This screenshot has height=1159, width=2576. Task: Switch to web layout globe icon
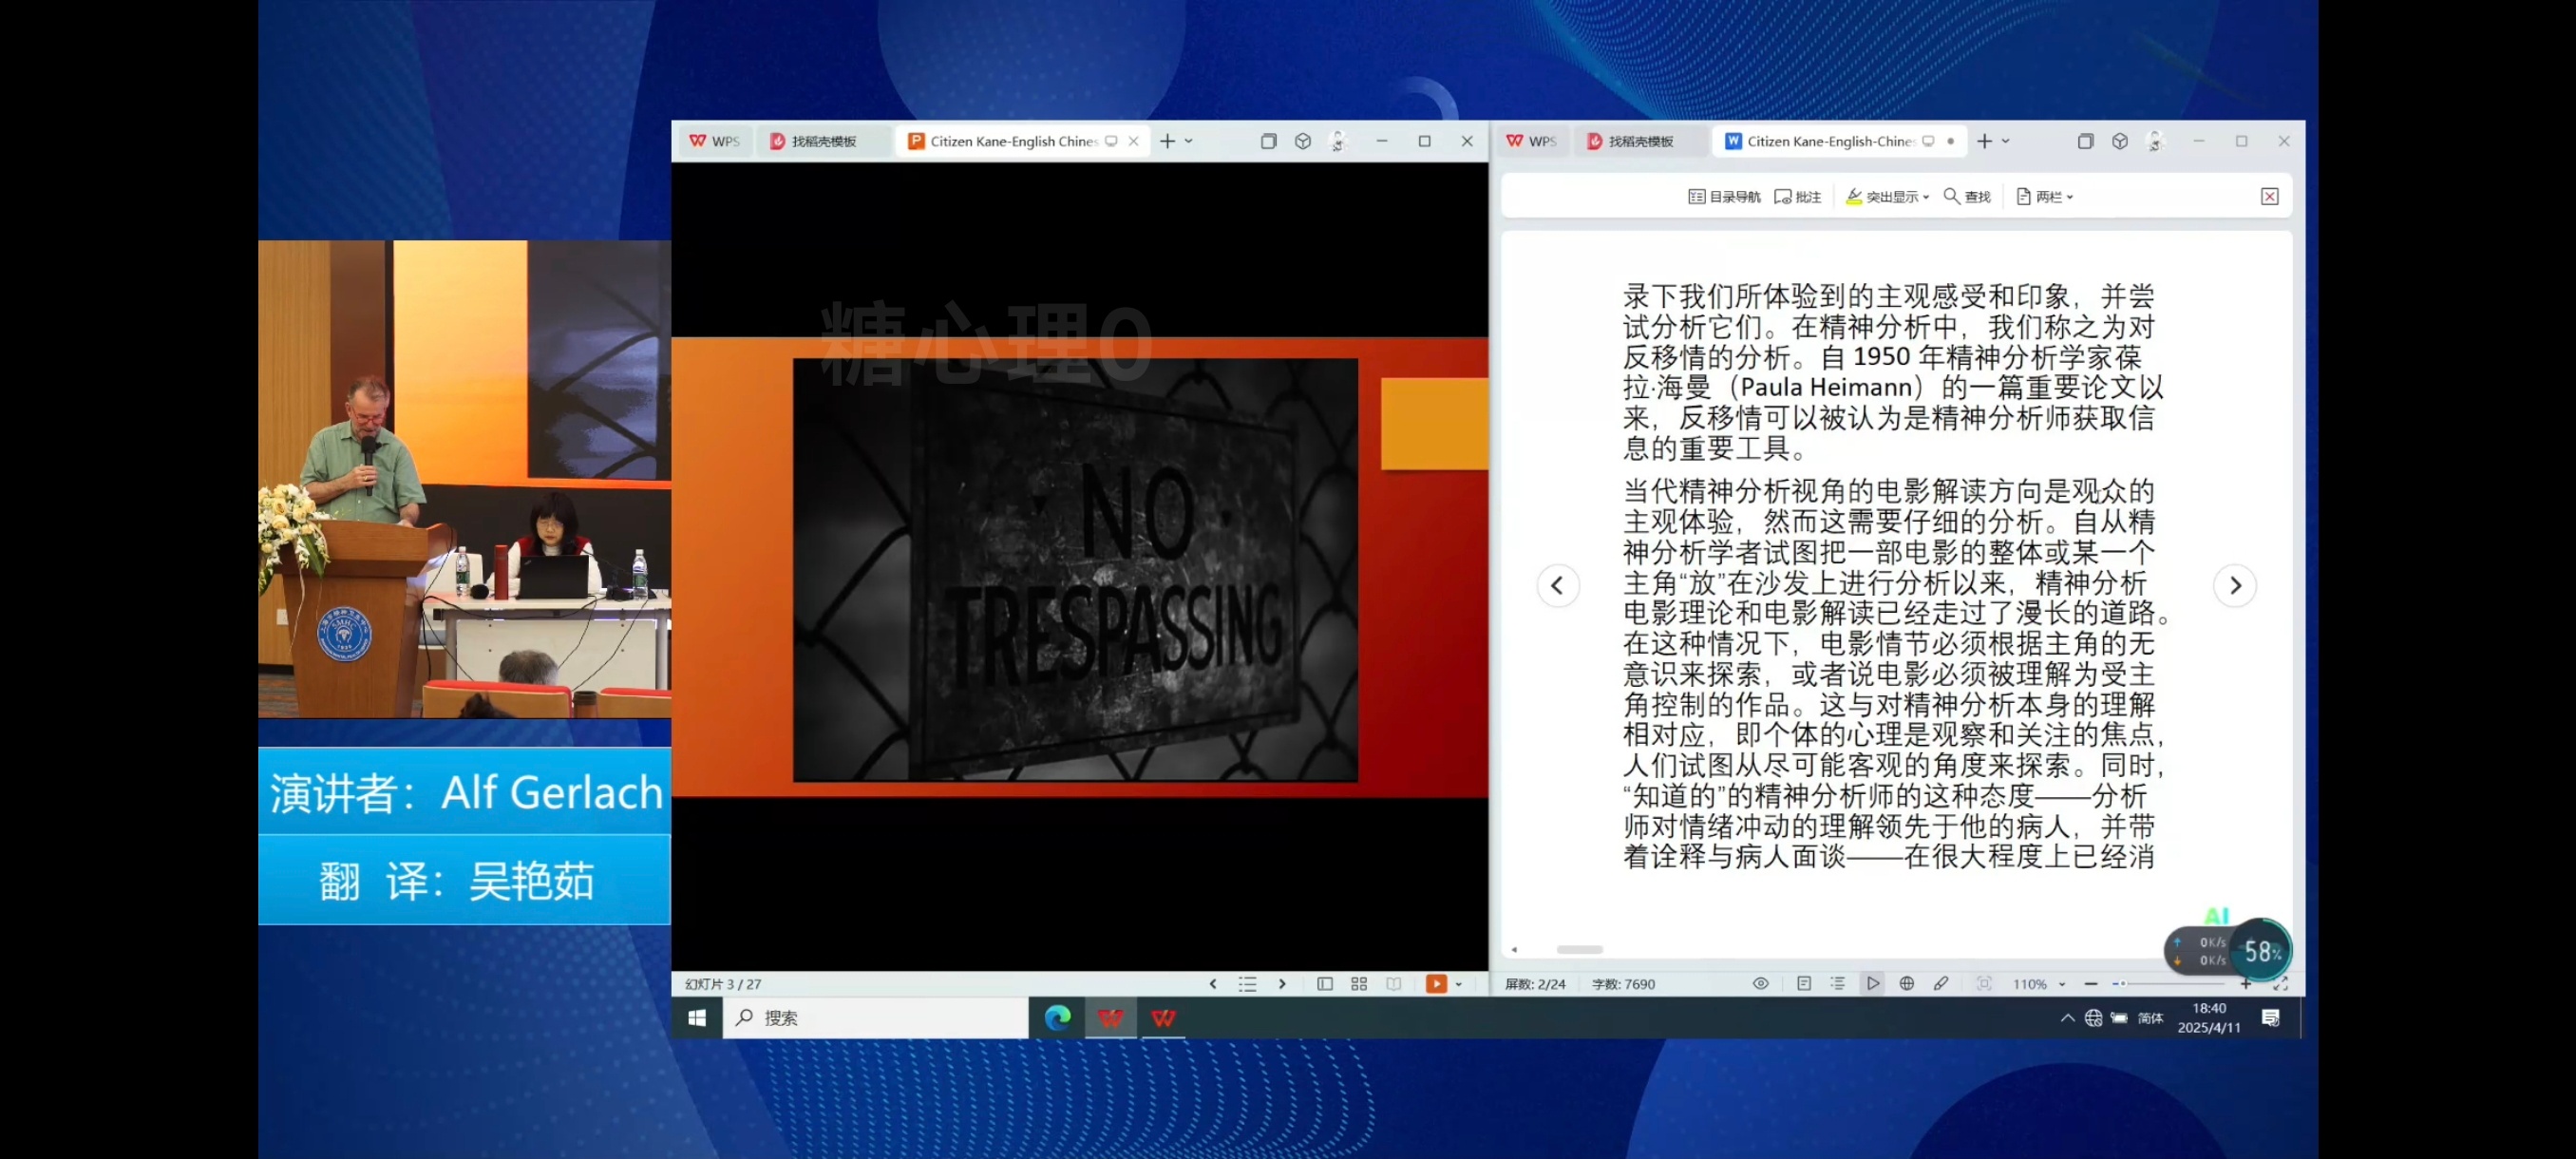1906,984
